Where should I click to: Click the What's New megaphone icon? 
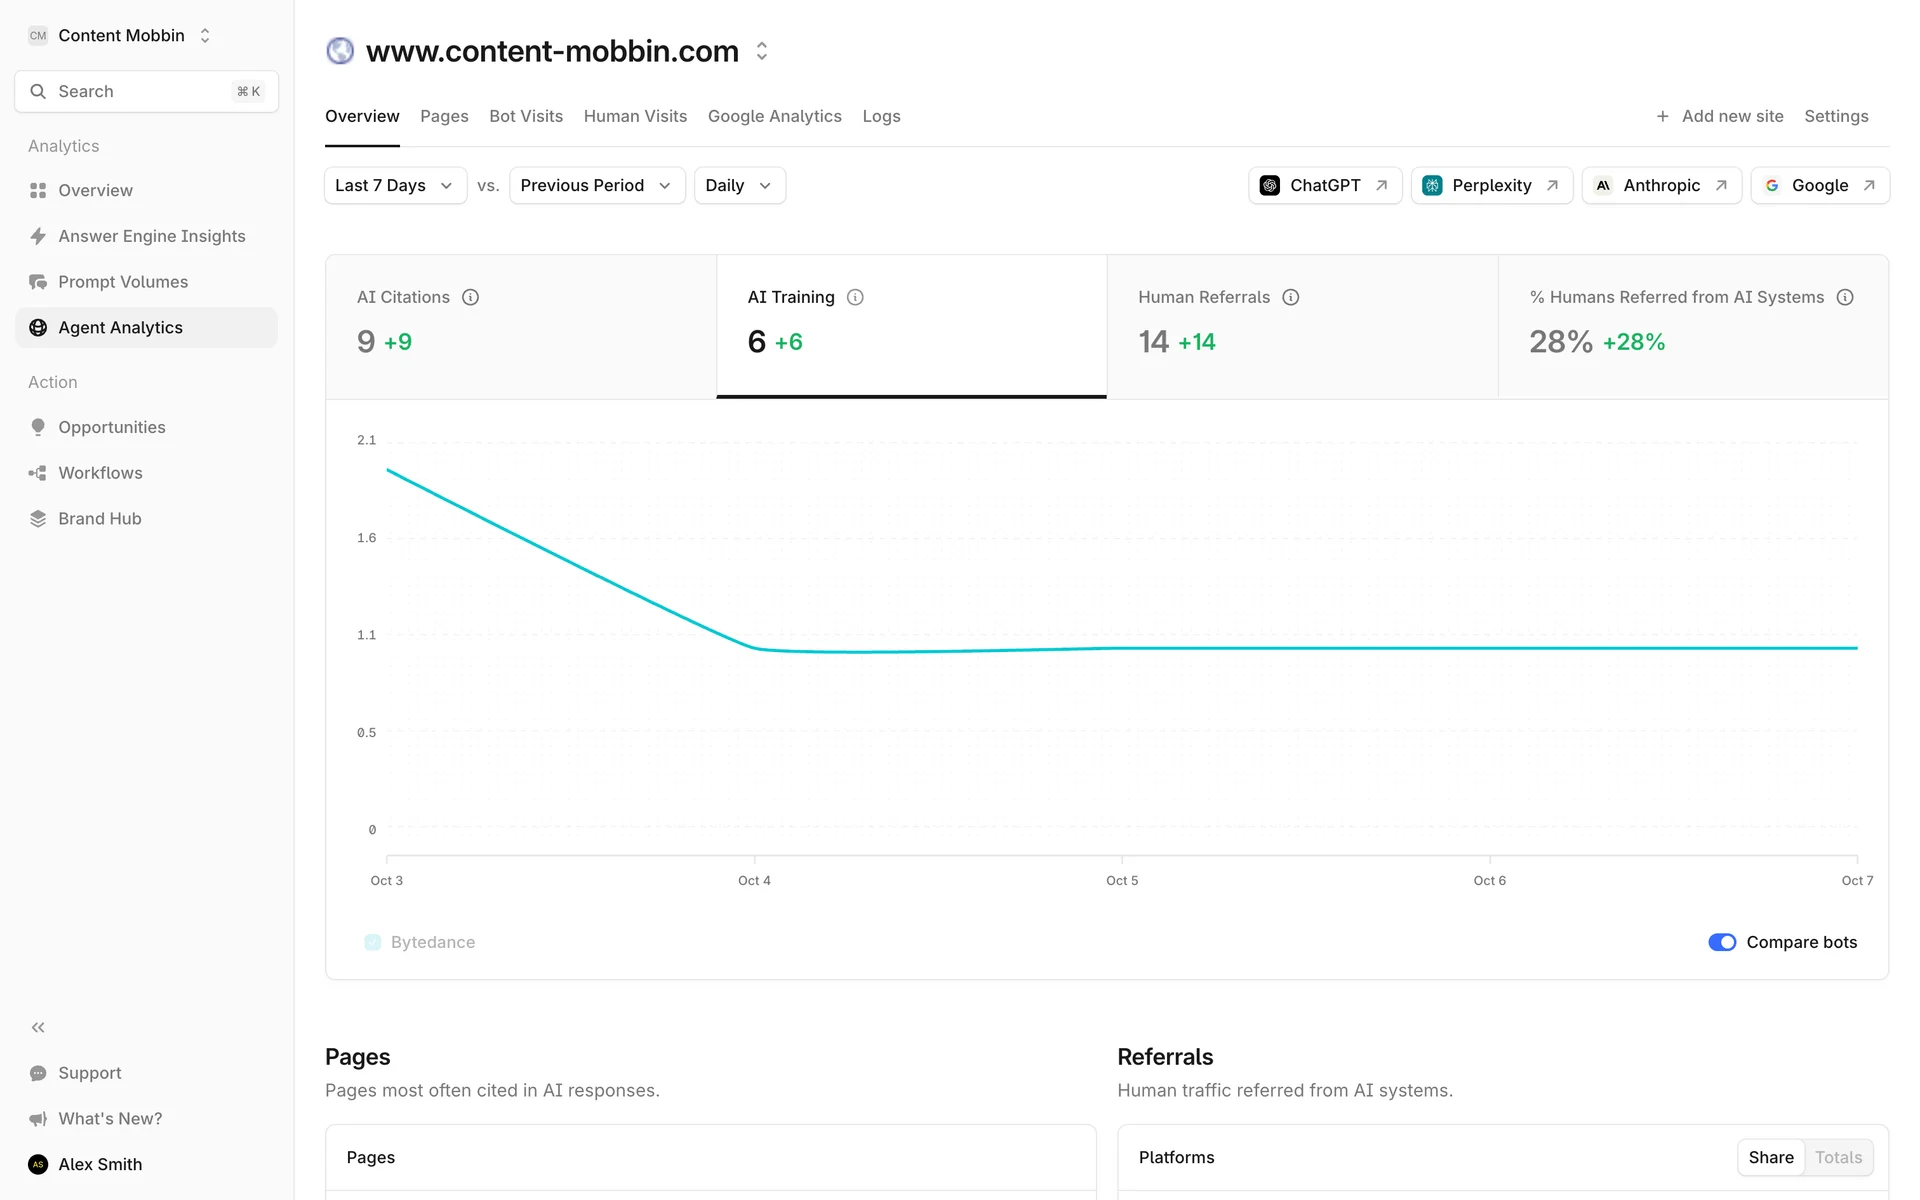[x=38, y=1119]
